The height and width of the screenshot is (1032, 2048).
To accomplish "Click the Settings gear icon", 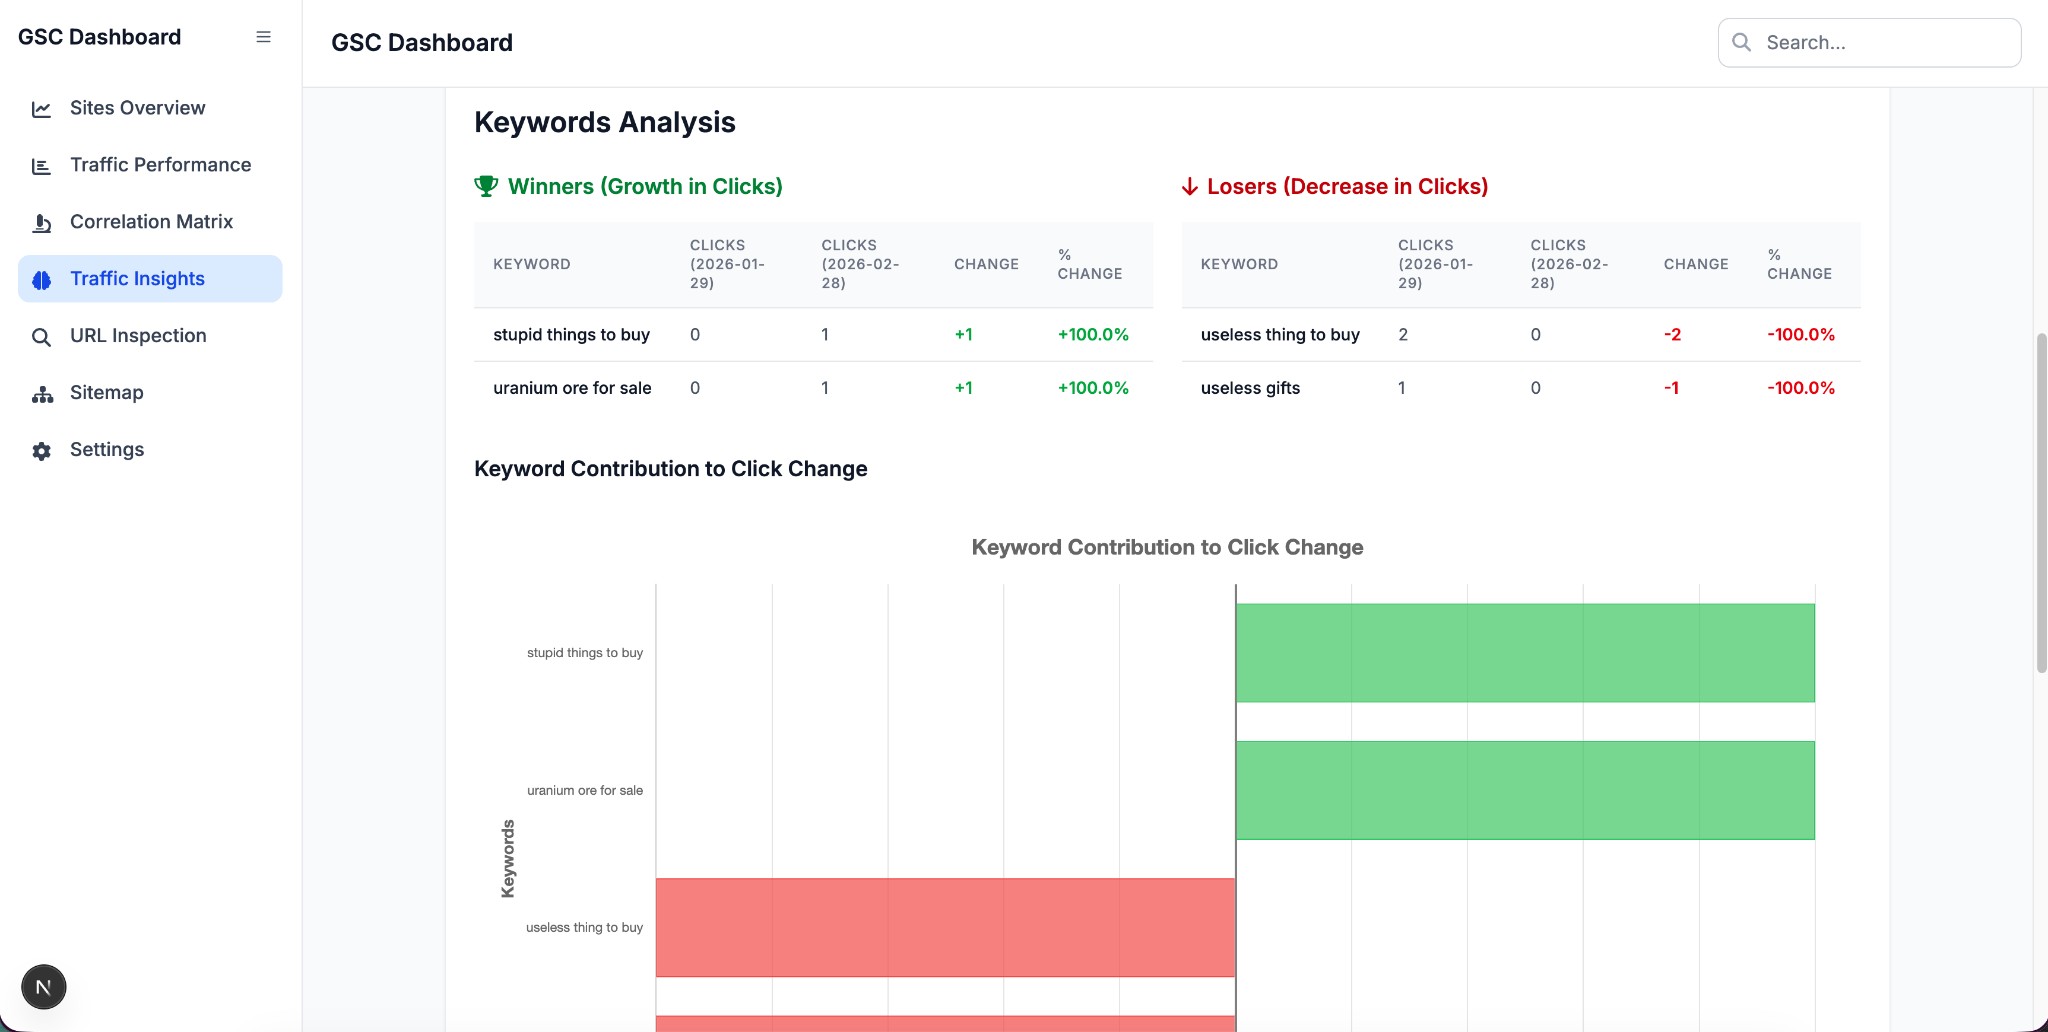I will coord(41,451).
